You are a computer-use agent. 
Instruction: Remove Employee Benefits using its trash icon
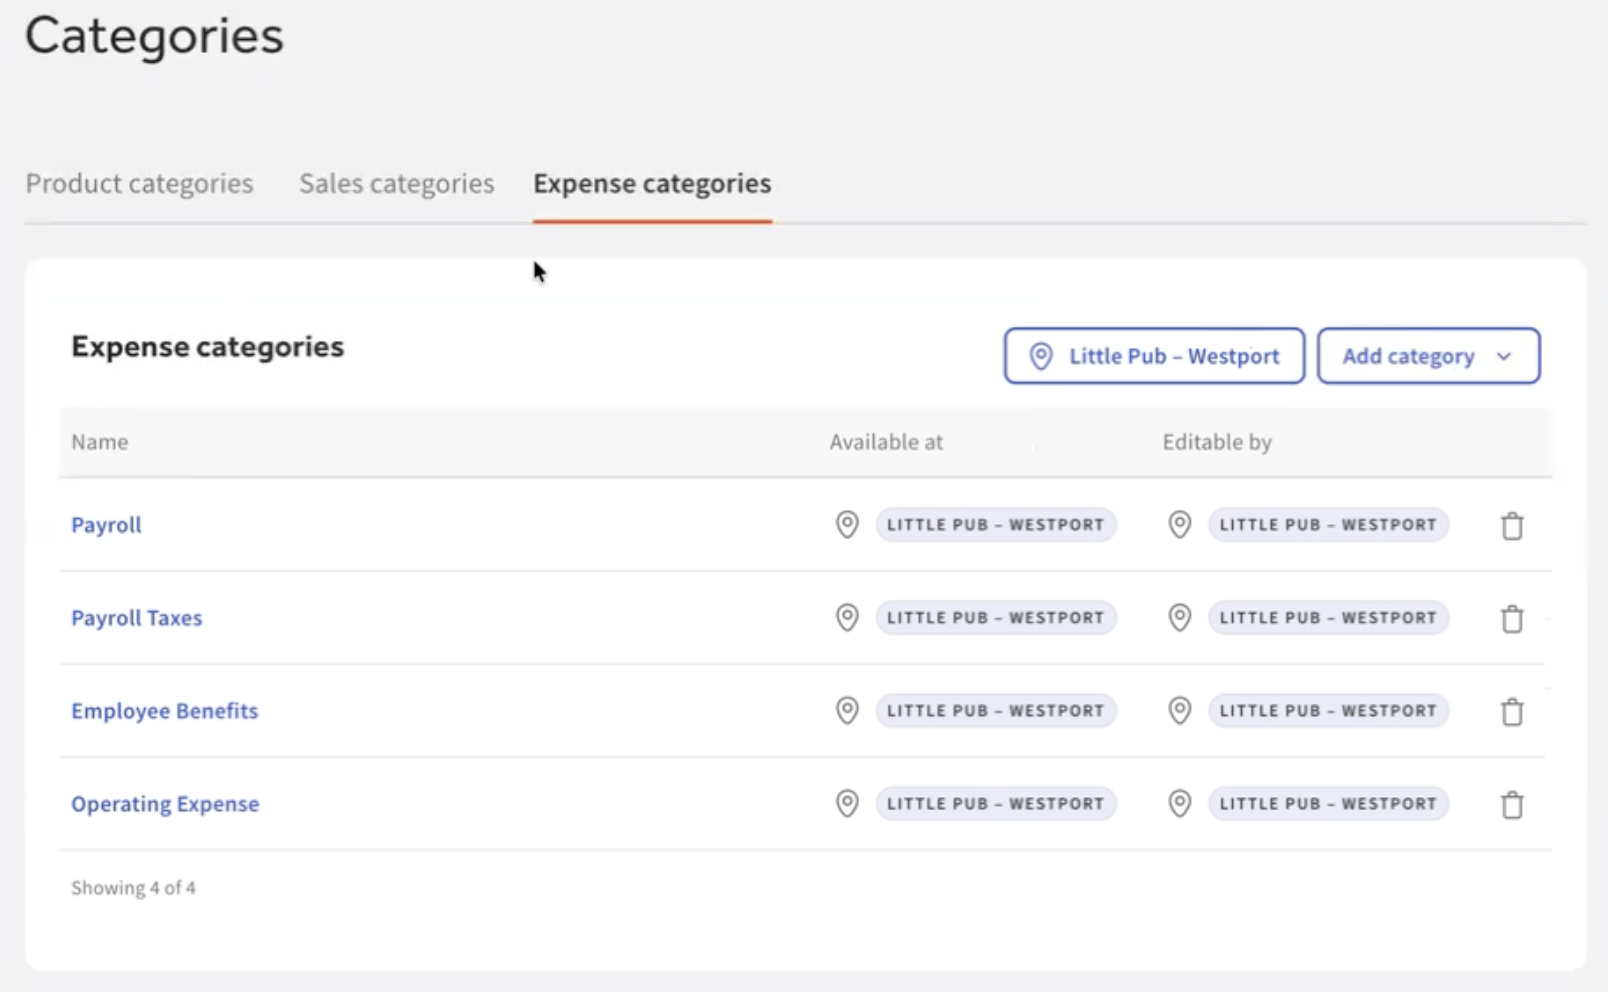click(1512, 712)
